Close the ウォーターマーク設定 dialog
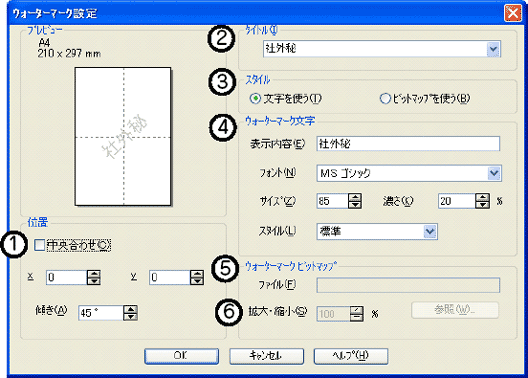This screenshot has height=378, width=528. point(513,13)
